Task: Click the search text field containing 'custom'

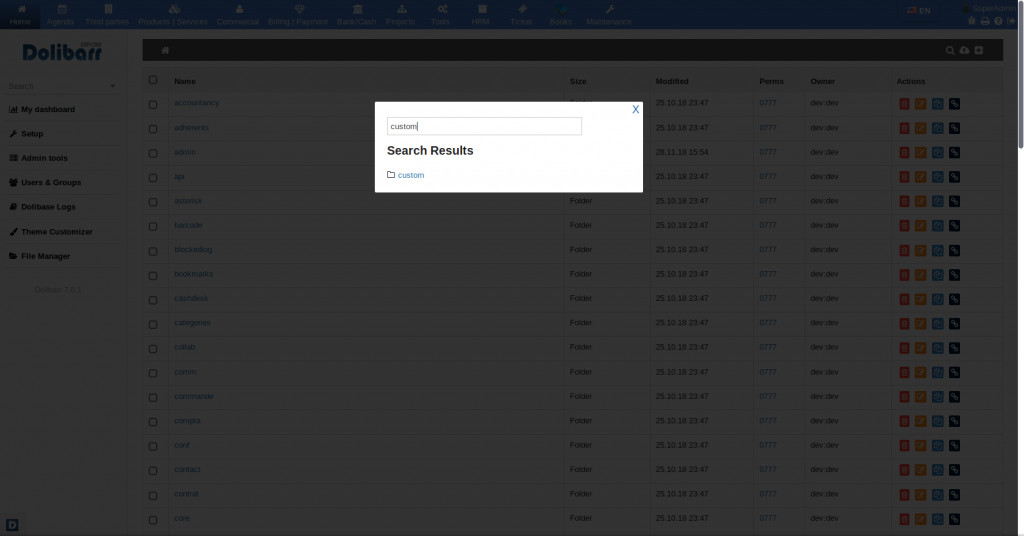Action: [484, 126]
